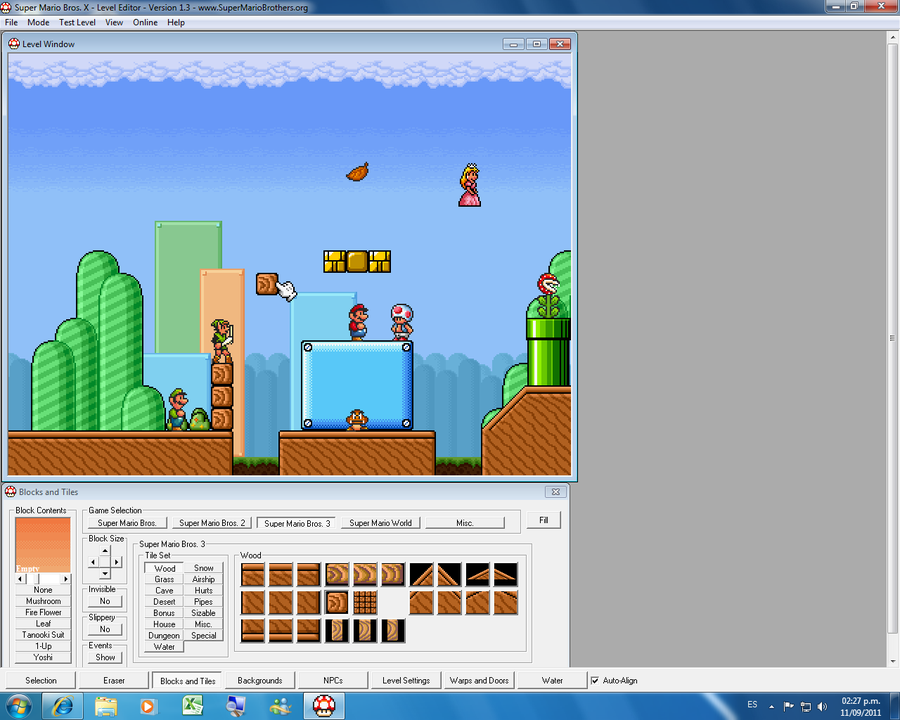The height and width of the screenshot is (720, 900).
Task: Toggle the Slippery No button
Action: (x=105, y=629)
